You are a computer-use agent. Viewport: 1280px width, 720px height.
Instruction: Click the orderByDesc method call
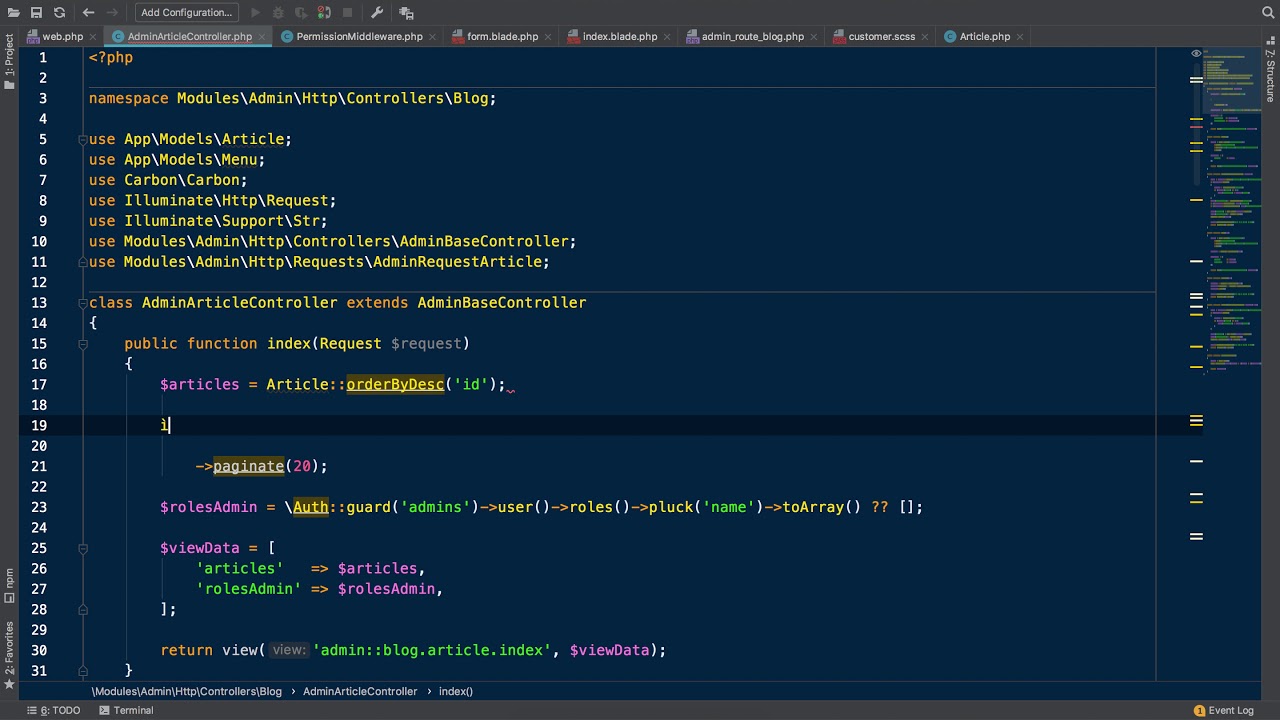395,384
